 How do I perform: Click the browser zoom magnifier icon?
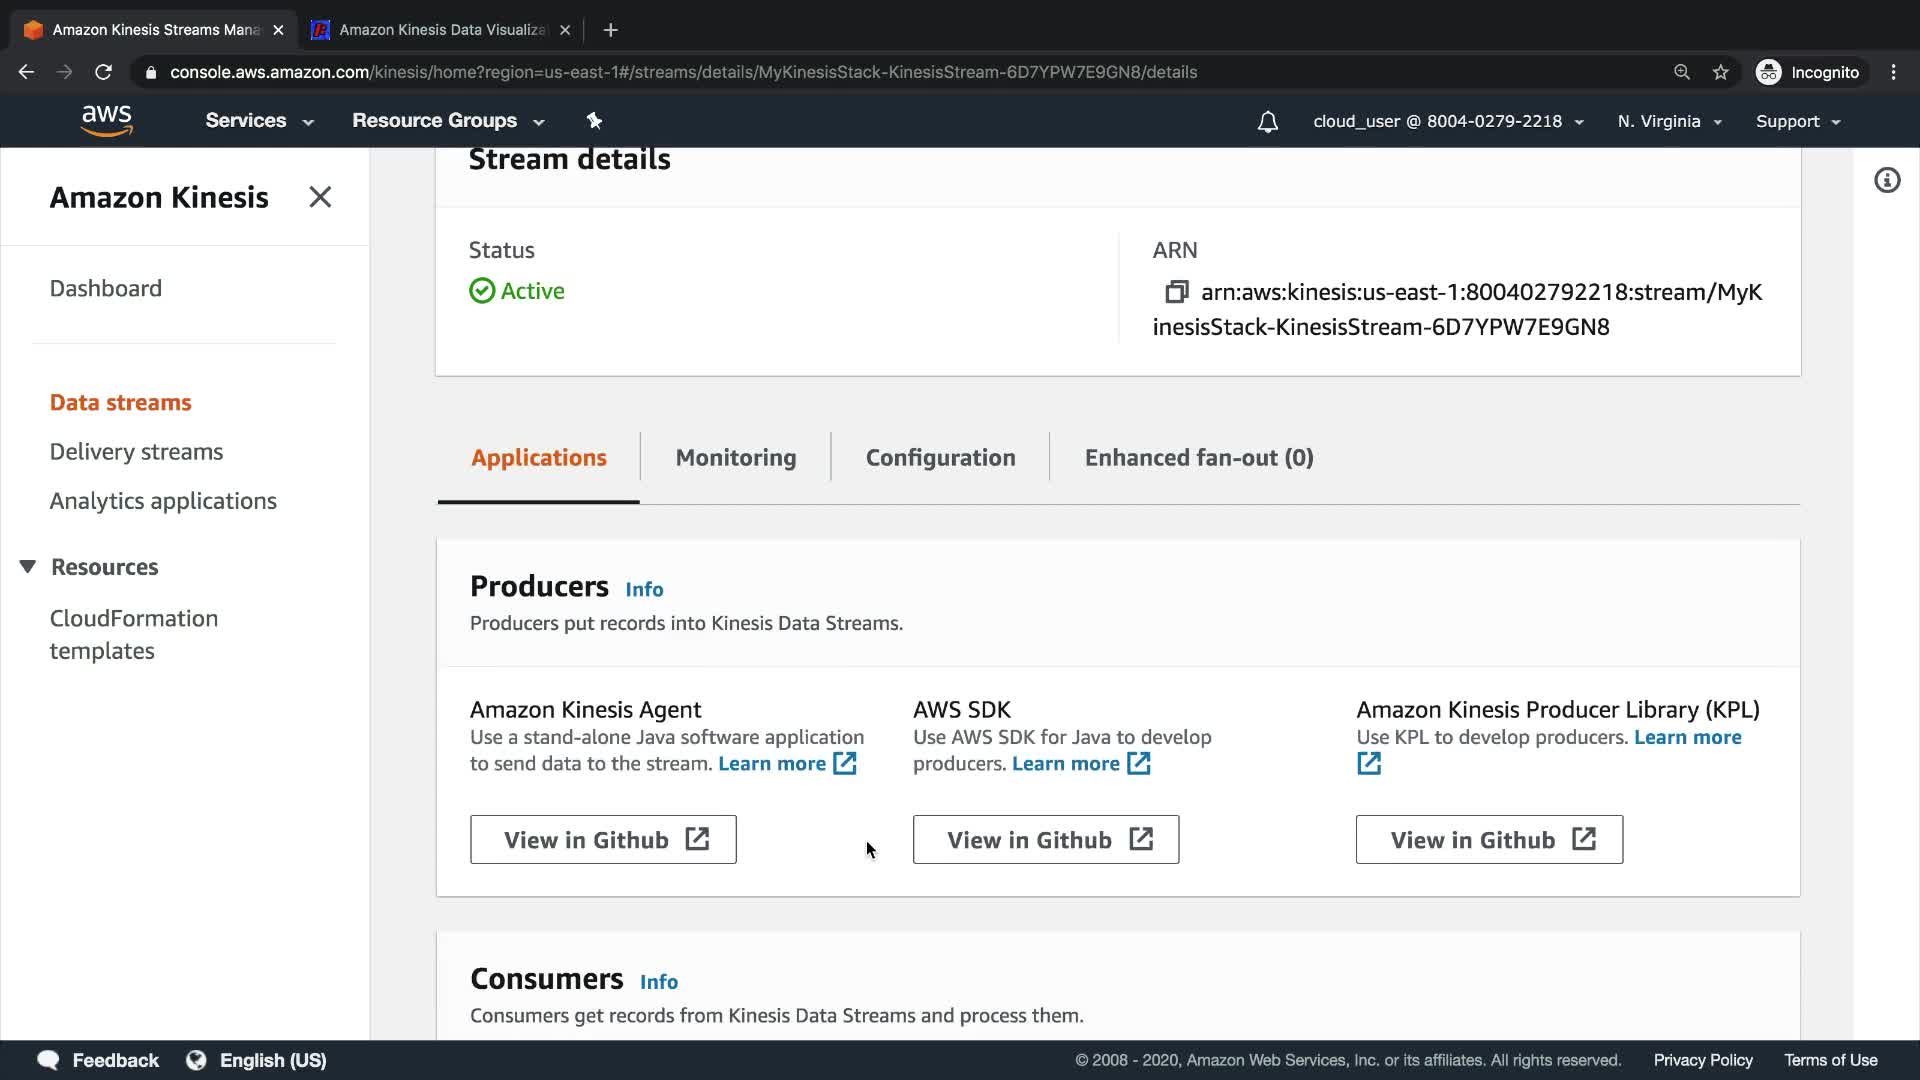click(x=1681, y=72)
